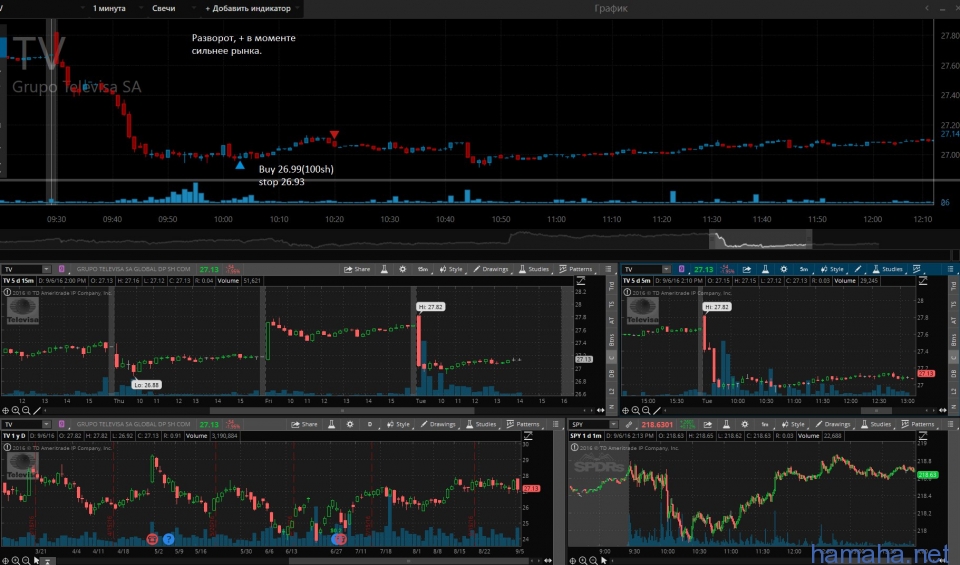Open 5m timeframe selector

coord(803,269)
